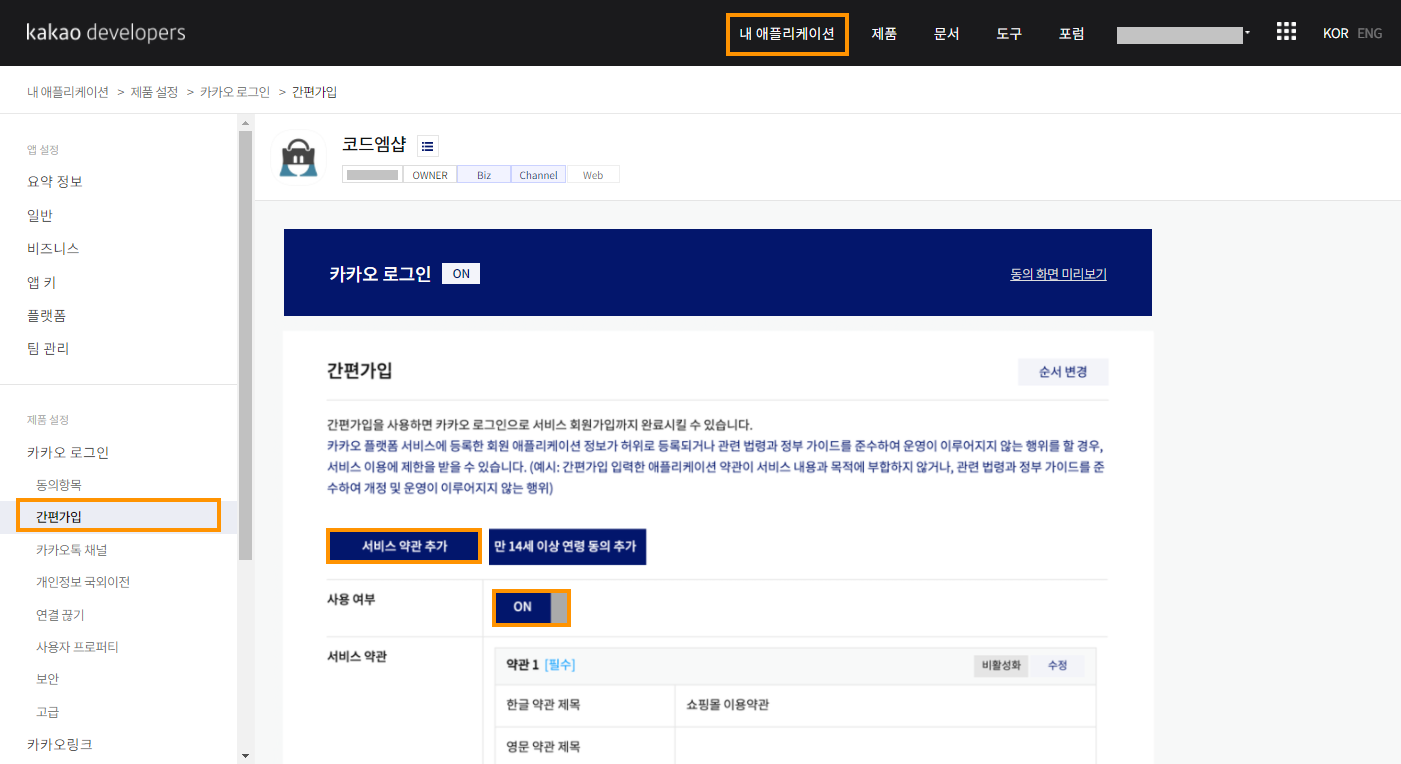This screenshot has height=764, width=1401.
Task: Open 사용자 프로퍼티 in the sidebar
Action: pyautogui.click(x=77, y=647)
